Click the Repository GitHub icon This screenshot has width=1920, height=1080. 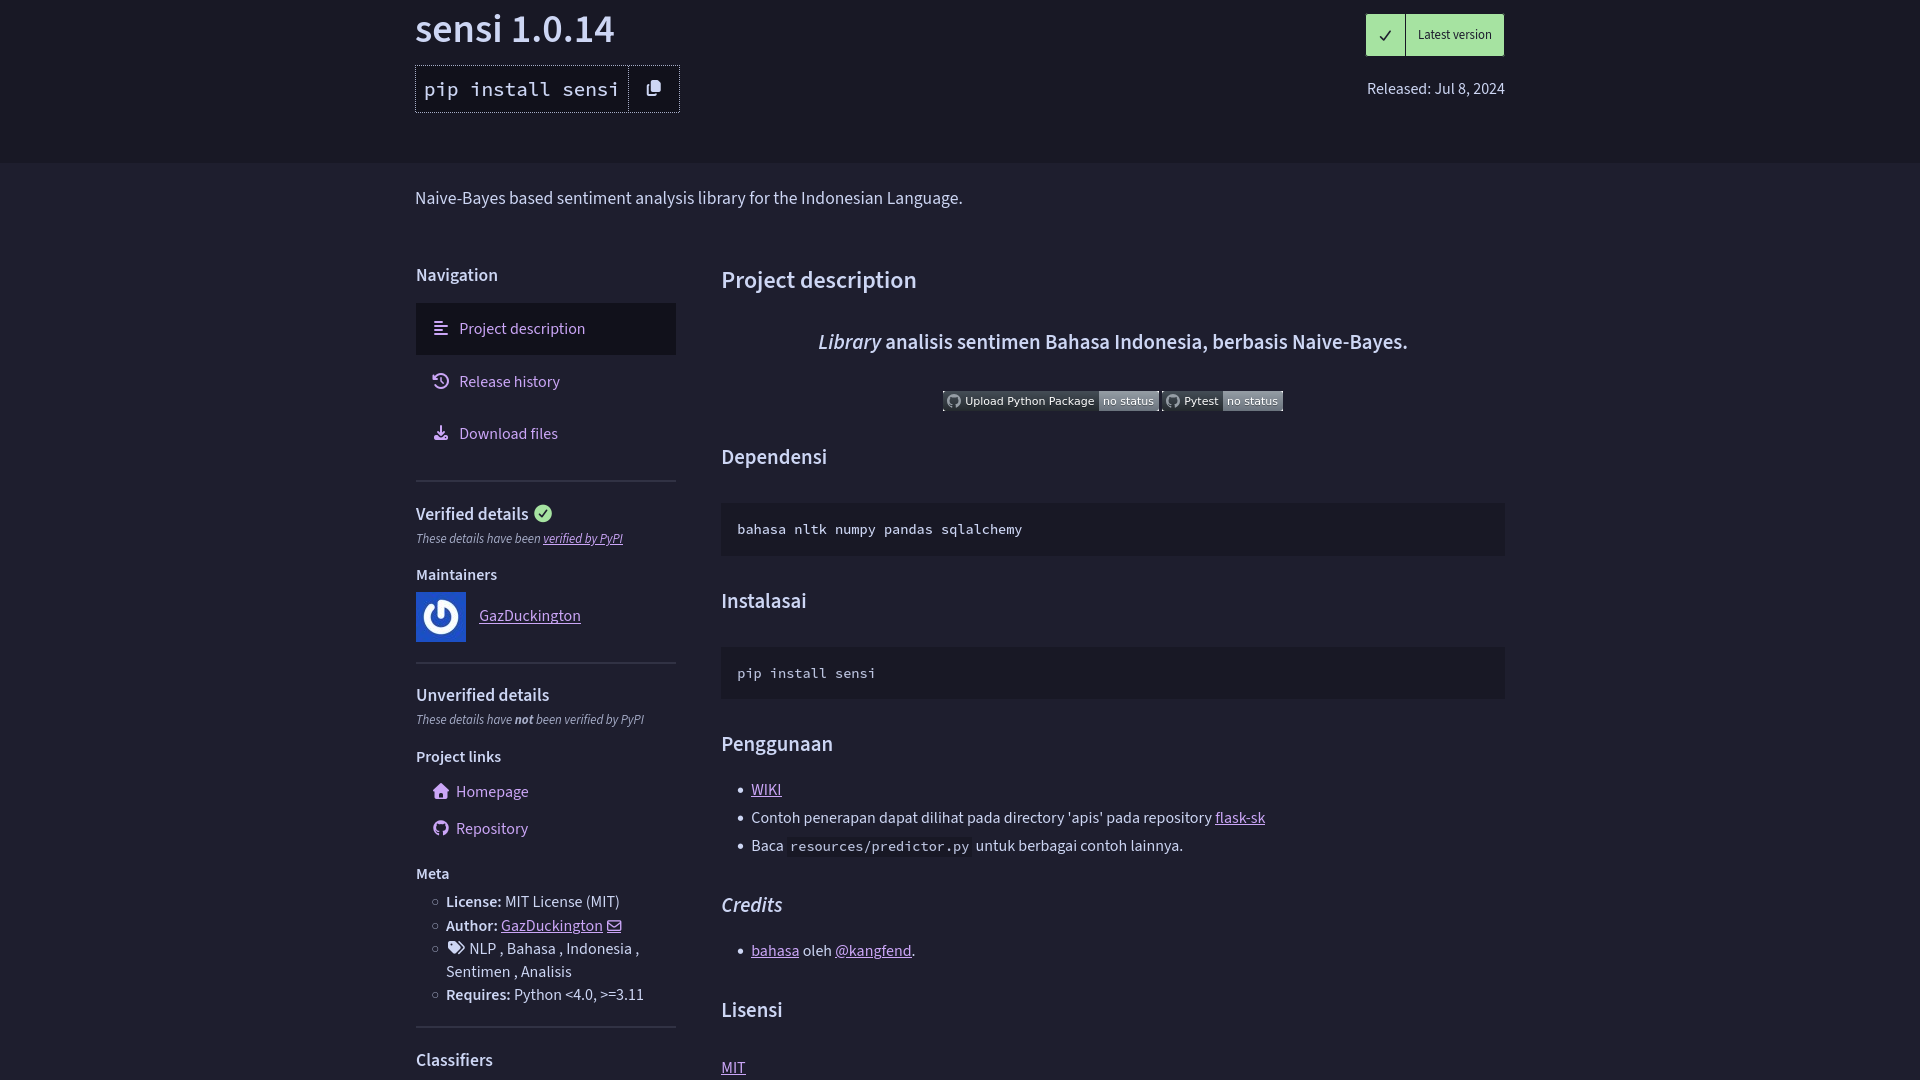[x=441, y=829]
